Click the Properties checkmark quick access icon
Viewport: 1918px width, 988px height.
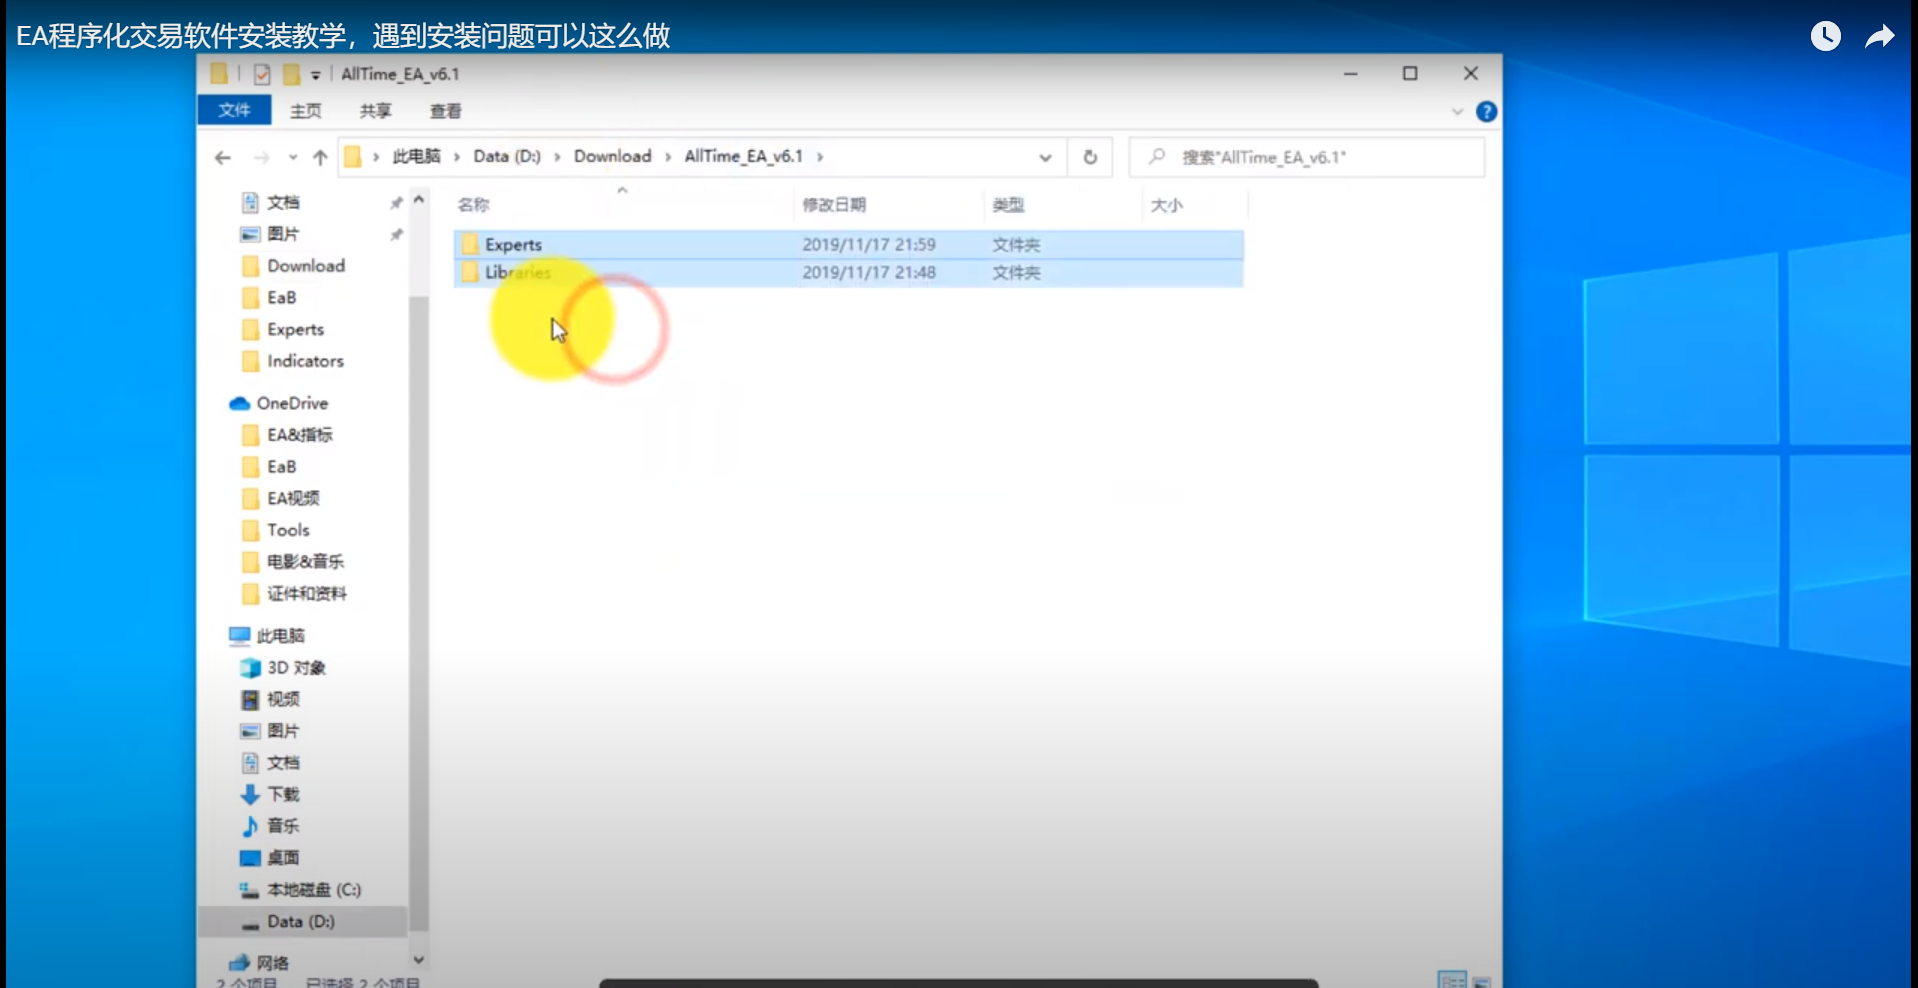coord(262,74)
